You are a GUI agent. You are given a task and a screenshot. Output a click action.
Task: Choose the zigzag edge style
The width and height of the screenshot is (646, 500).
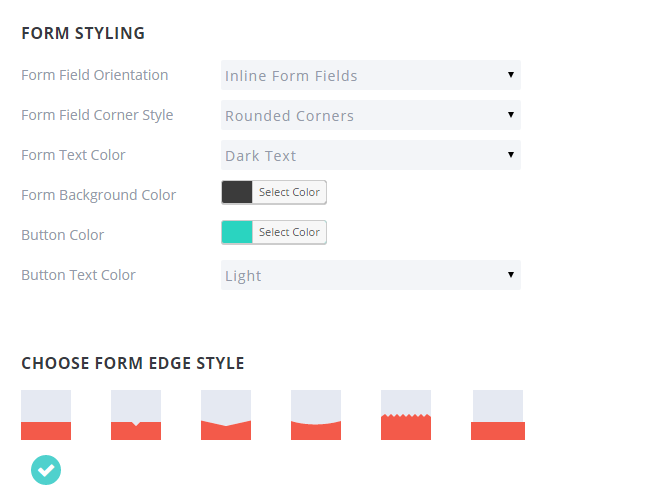[406, 415]
